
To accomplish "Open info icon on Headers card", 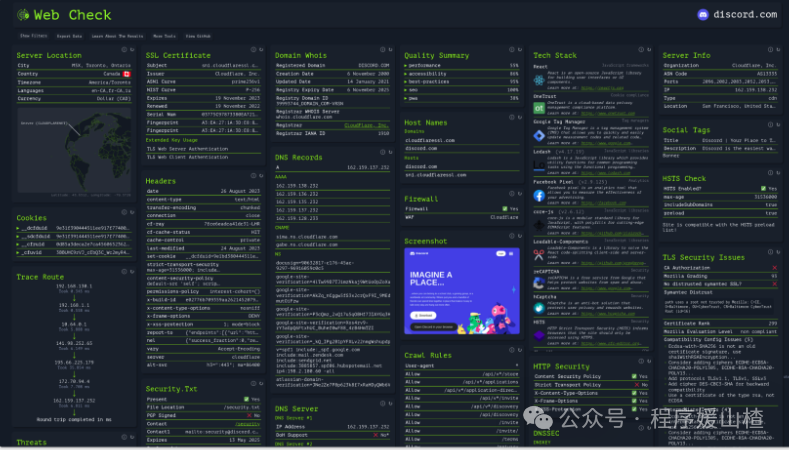I will pyautogui.click(x=254, y=175).
